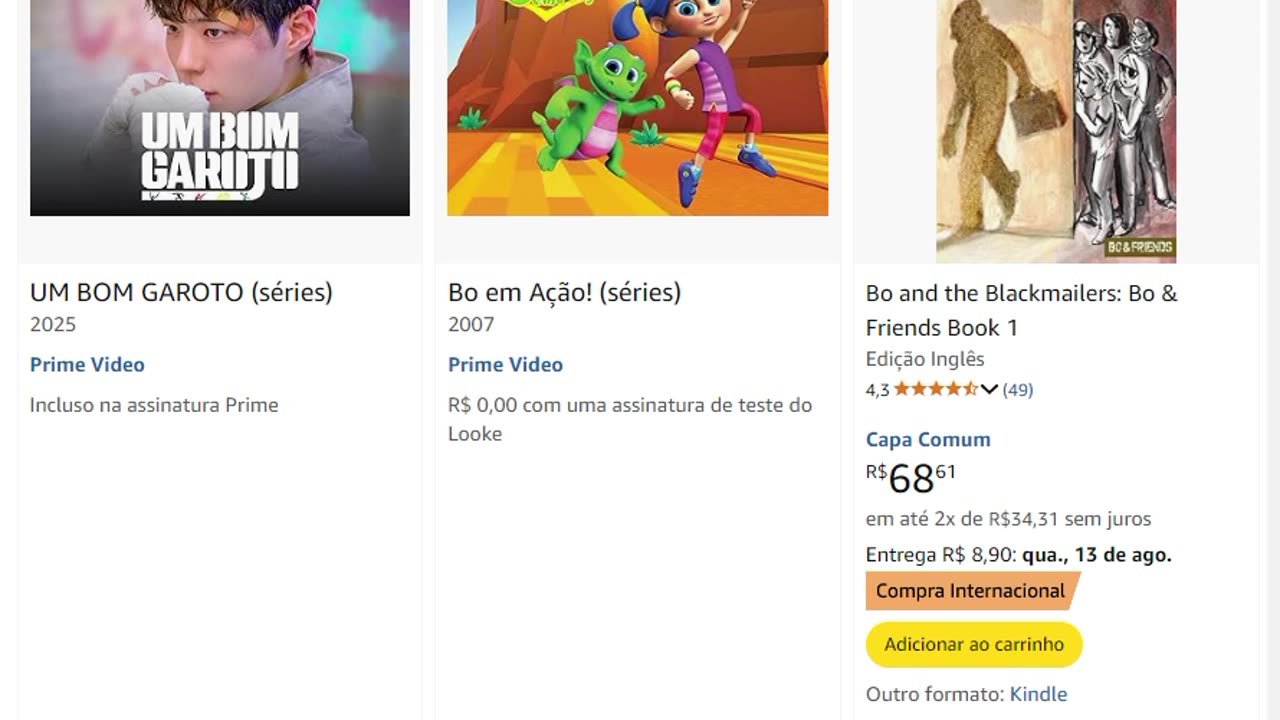Click the Adicionar ao carrinho button

pos(974,645)
